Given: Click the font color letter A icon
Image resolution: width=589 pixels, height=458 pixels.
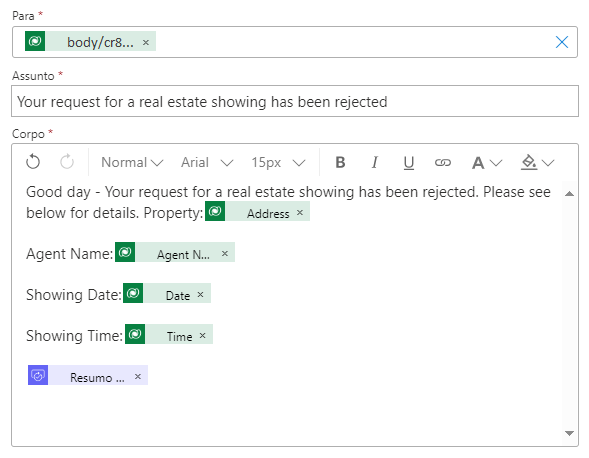Looking at the screenshot, I should [478, 163].
